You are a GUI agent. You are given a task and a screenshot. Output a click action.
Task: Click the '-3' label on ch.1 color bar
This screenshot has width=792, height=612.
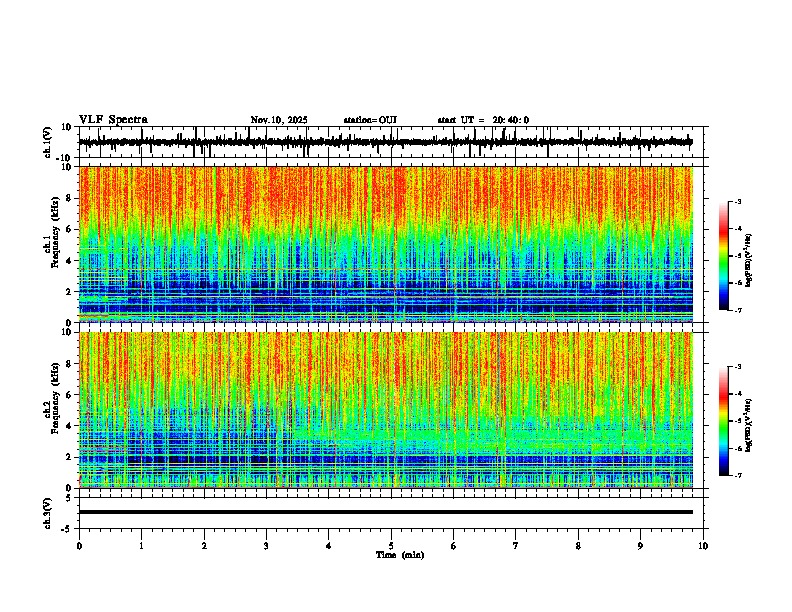coord(737,201)
